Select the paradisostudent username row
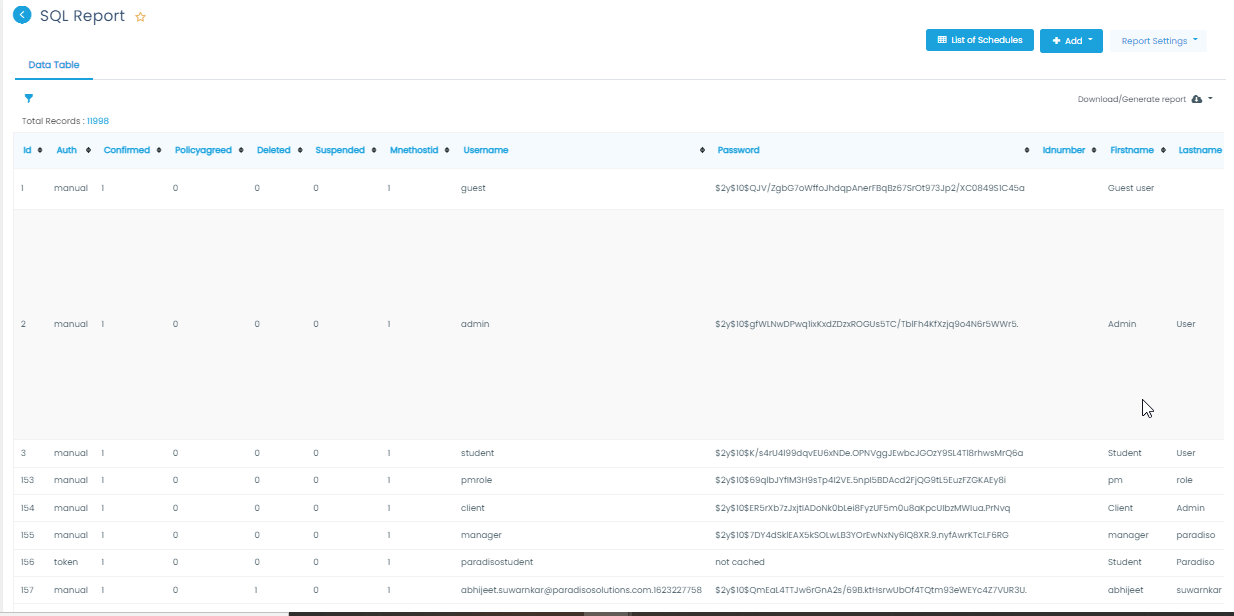The width and height of the screenshot is (1234, 616). tap(497, 562)
